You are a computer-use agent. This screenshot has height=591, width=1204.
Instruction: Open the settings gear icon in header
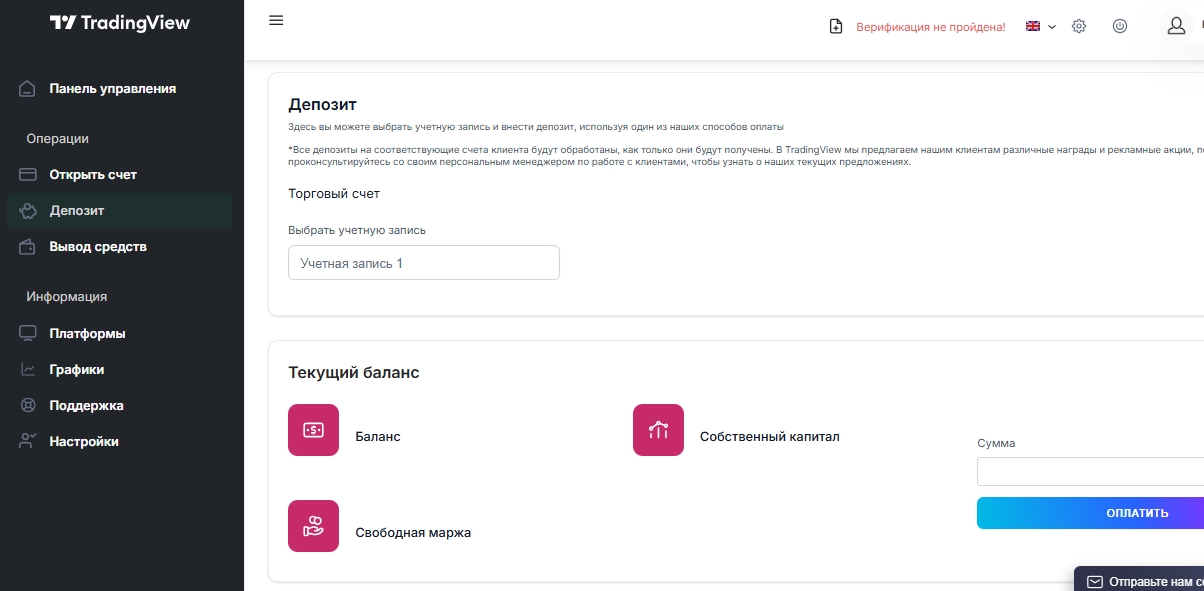(x=1079, y=27)
